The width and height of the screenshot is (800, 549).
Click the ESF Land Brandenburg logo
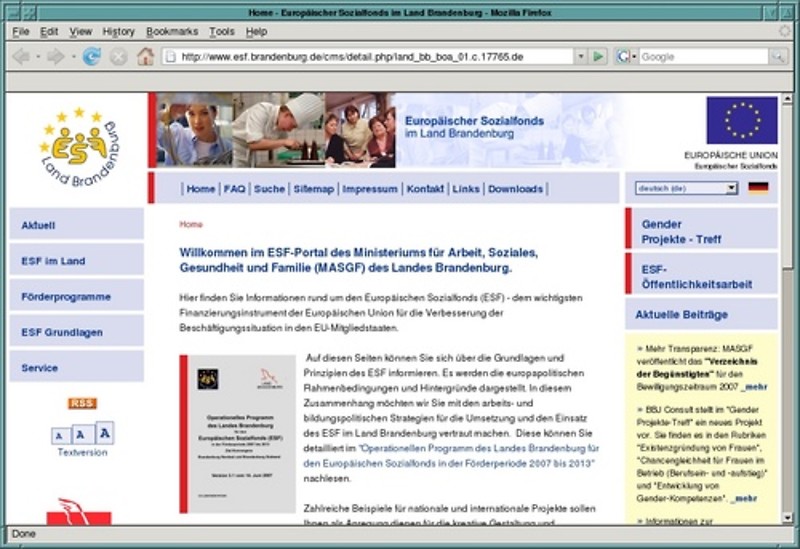pyautogui.click(x=79, y=147)
